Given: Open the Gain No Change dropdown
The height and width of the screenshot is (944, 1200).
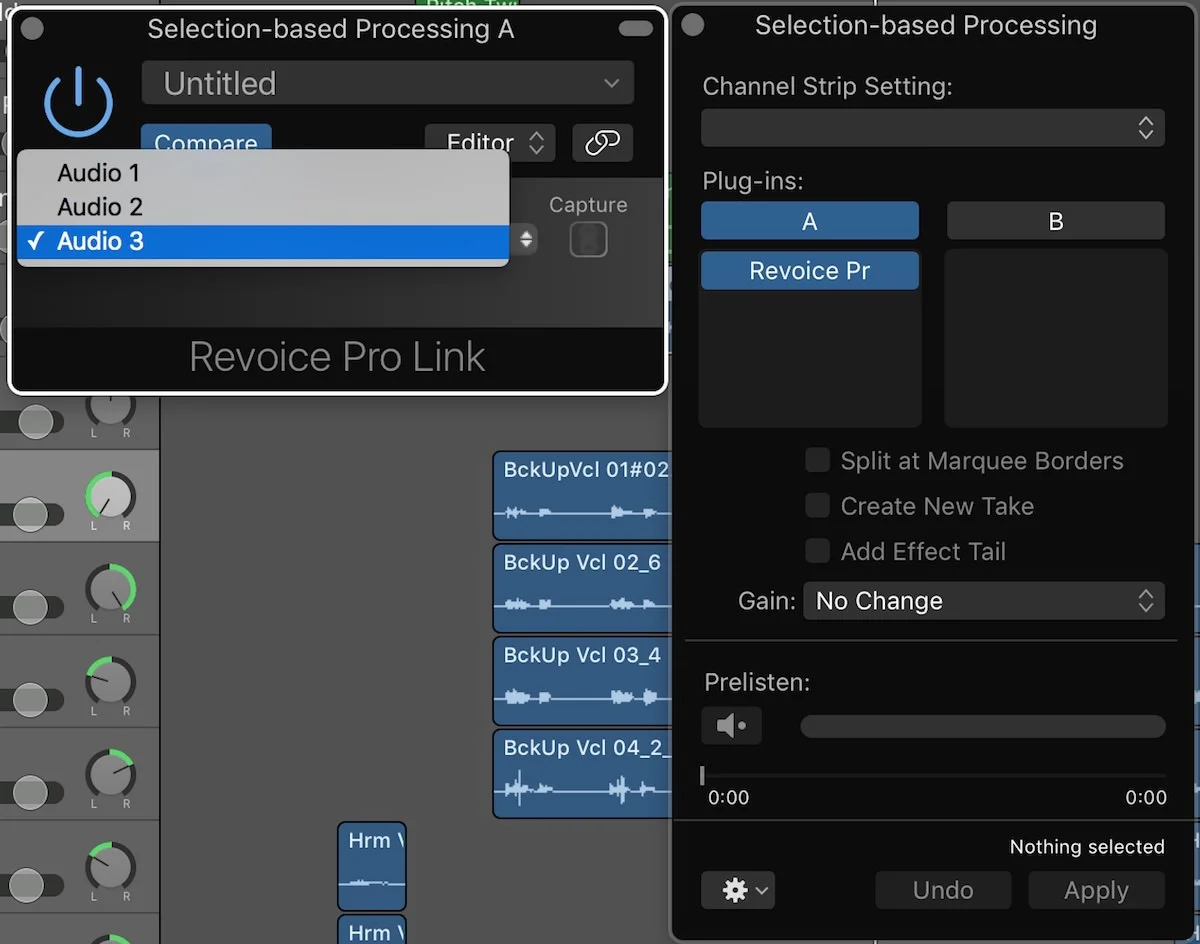Looking at the screenshot, I should coord(984,601).
